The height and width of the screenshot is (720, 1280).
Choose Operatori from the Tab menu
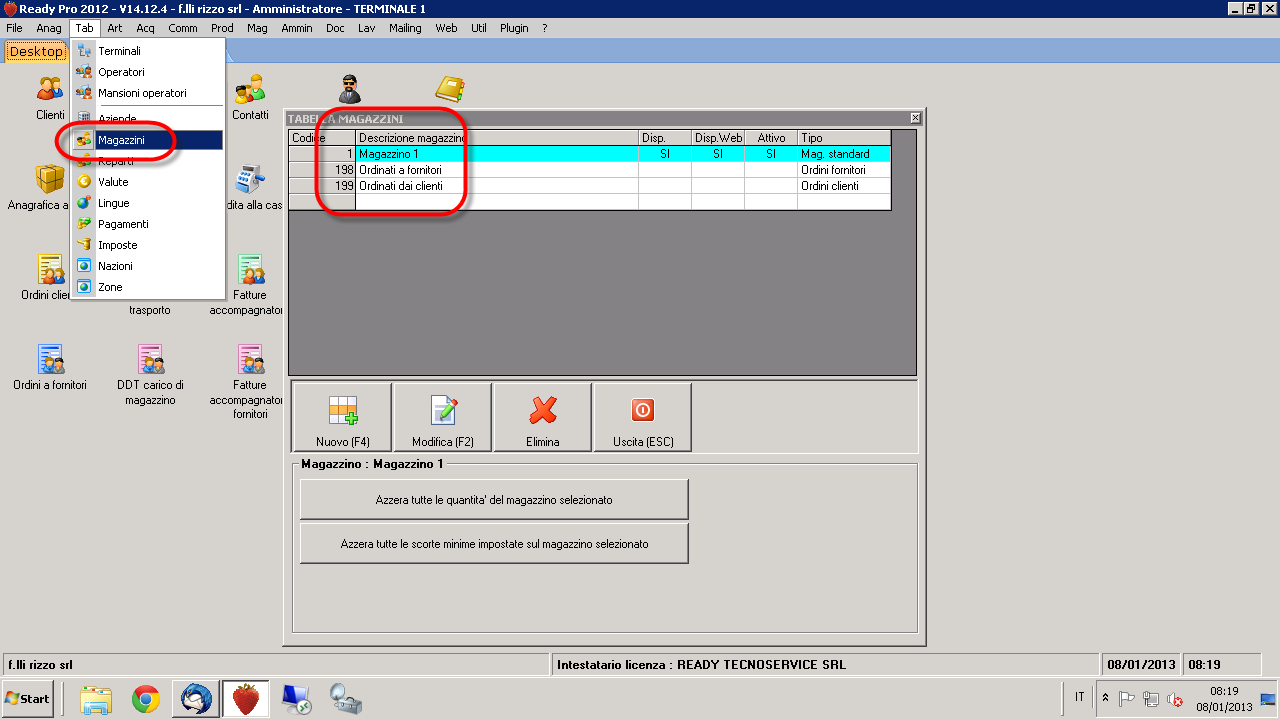click(x=147, y=72)
